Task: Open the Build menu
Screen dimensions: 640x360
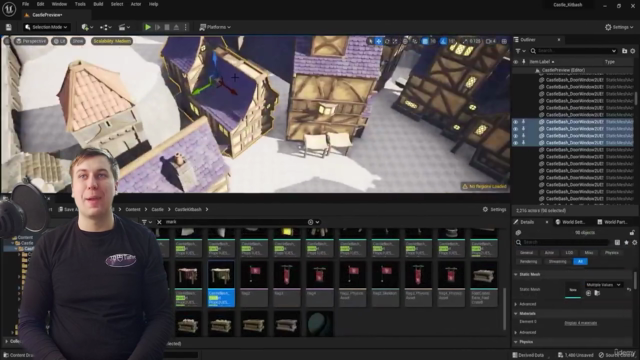Action: pyautogui.click(x=98, y=4)
